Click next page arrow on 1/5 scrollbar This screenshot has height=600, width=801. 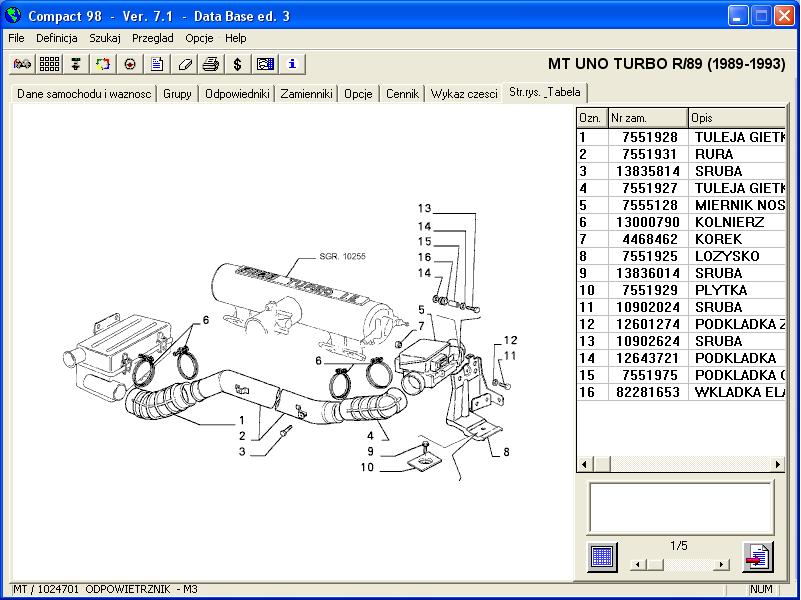[721, 564]
